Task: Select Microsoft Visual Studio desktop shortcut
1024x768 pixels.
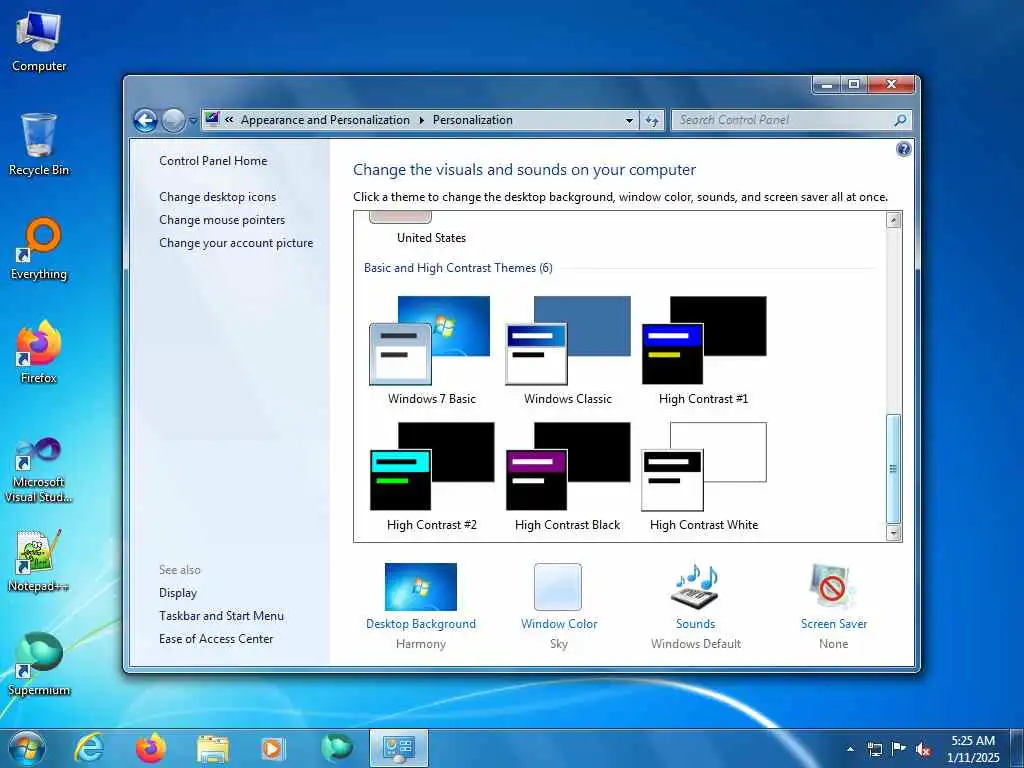Action: click(x=39, y=470)
